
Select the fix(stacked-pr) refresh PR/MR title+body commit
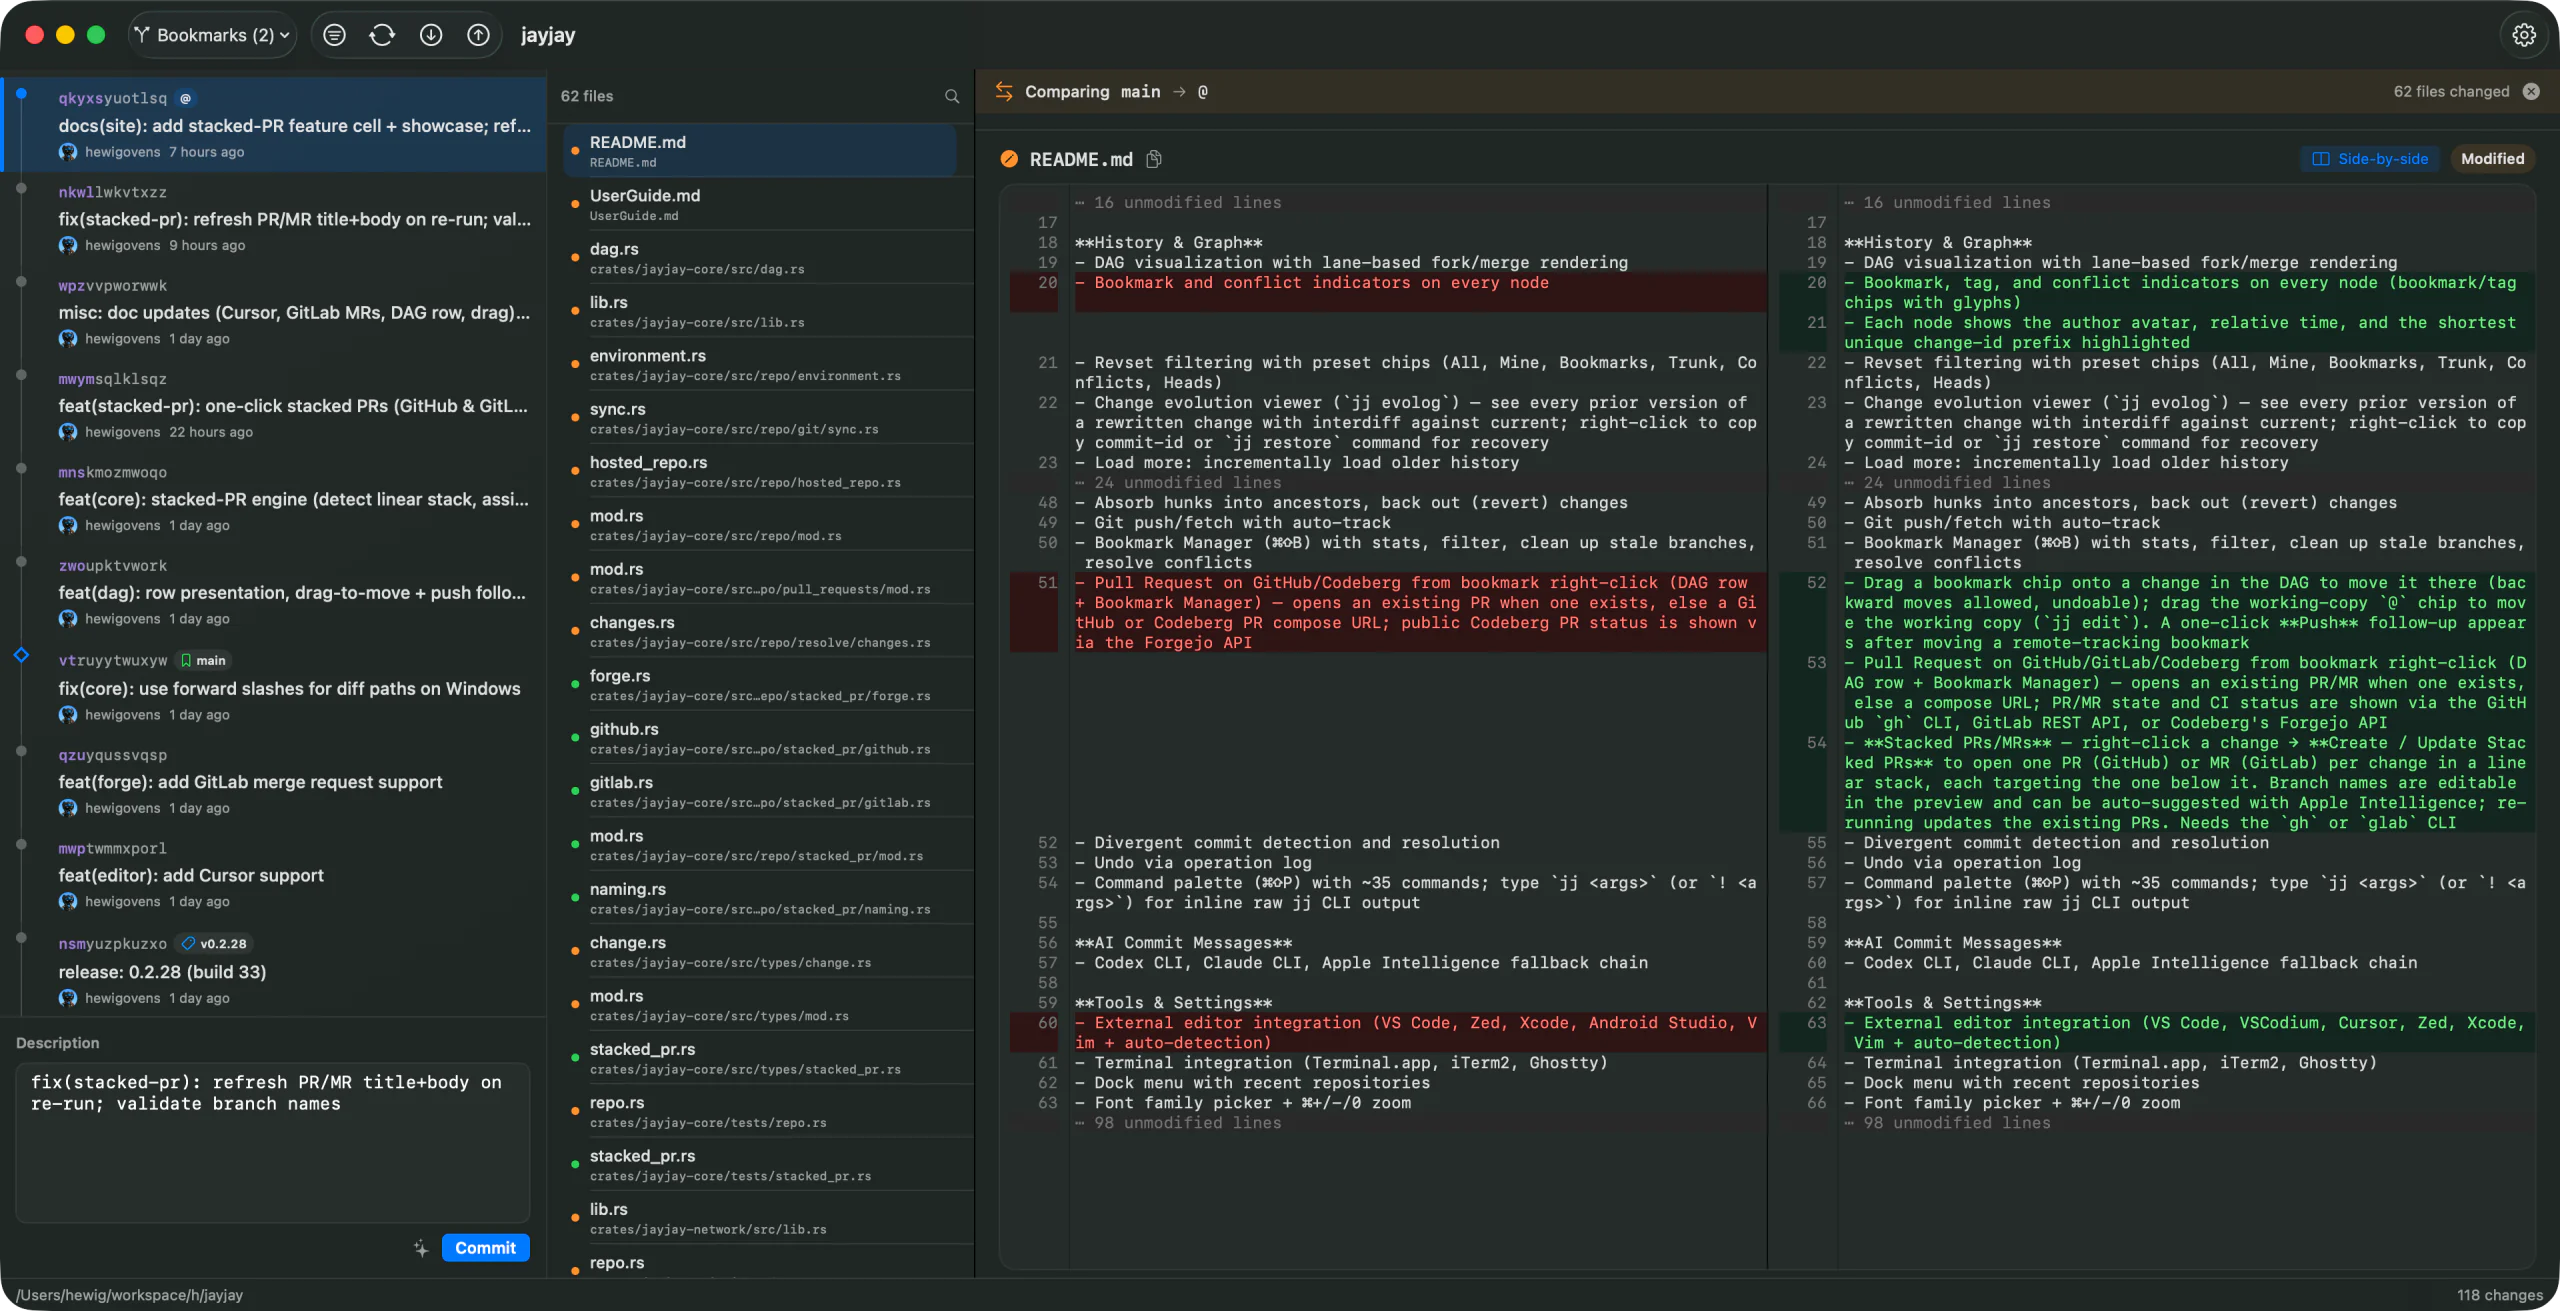(x=274, y=218)
